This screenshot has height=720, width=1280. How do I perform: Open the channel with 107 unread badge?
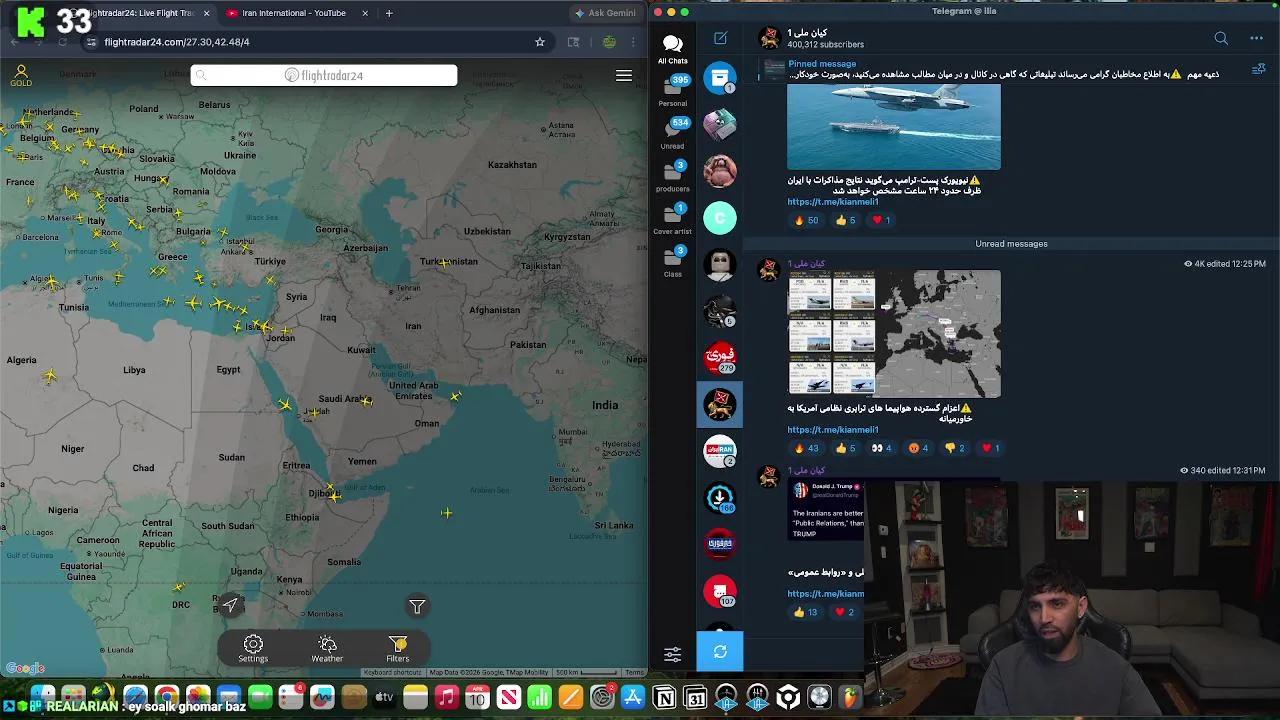click(x=720, y=591)
